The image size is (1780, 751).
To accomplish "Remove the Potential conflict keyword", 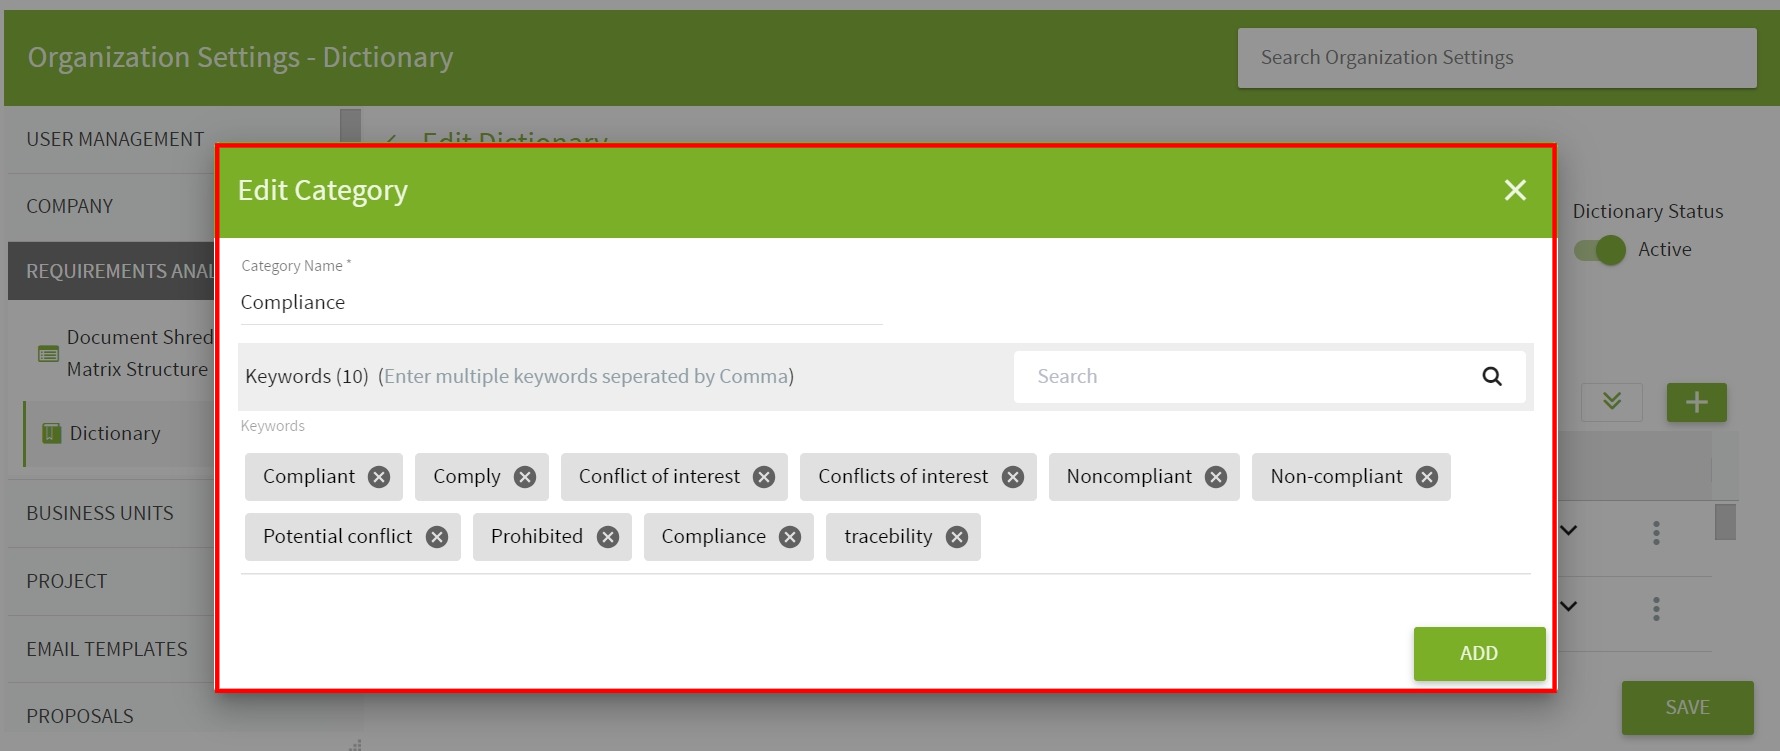I will click(x=437, y=537).
